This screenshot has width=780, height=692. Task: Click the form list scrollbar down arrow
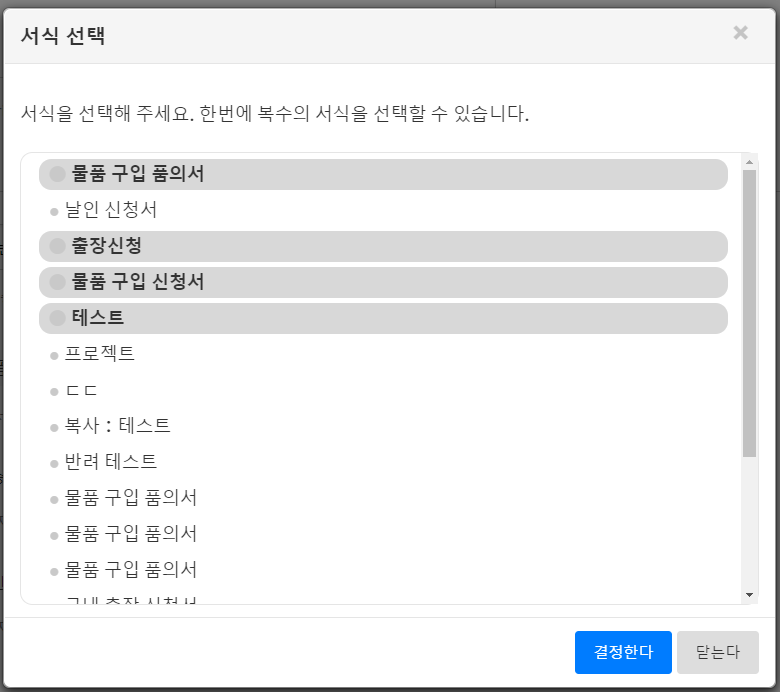[749, 595]
